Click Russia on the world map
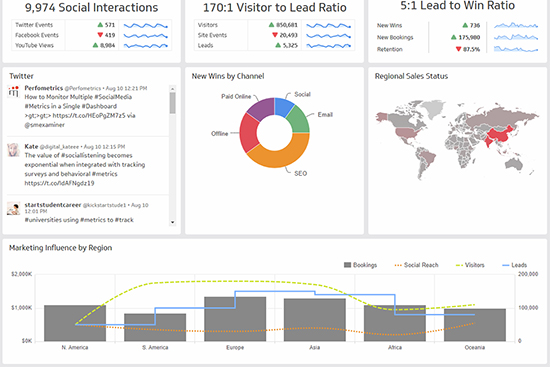 click(x=498, y=118)
